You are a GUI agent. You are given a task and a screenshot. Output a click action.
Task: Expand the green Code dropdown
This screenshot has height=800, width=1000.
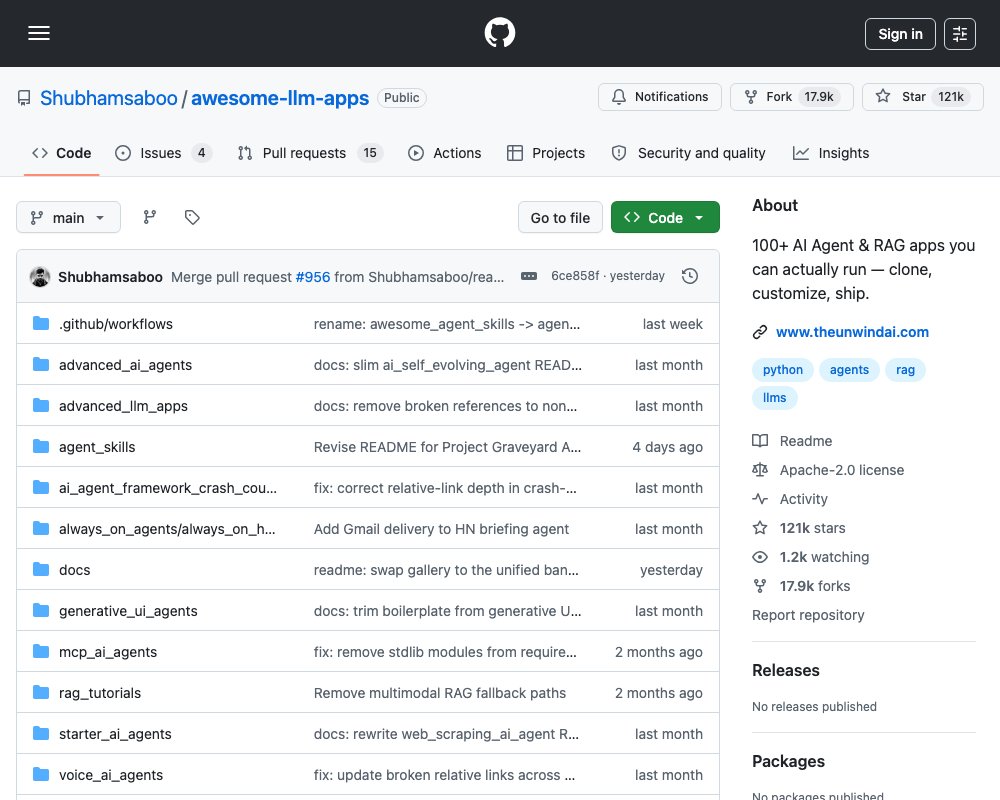coord(665,218)
